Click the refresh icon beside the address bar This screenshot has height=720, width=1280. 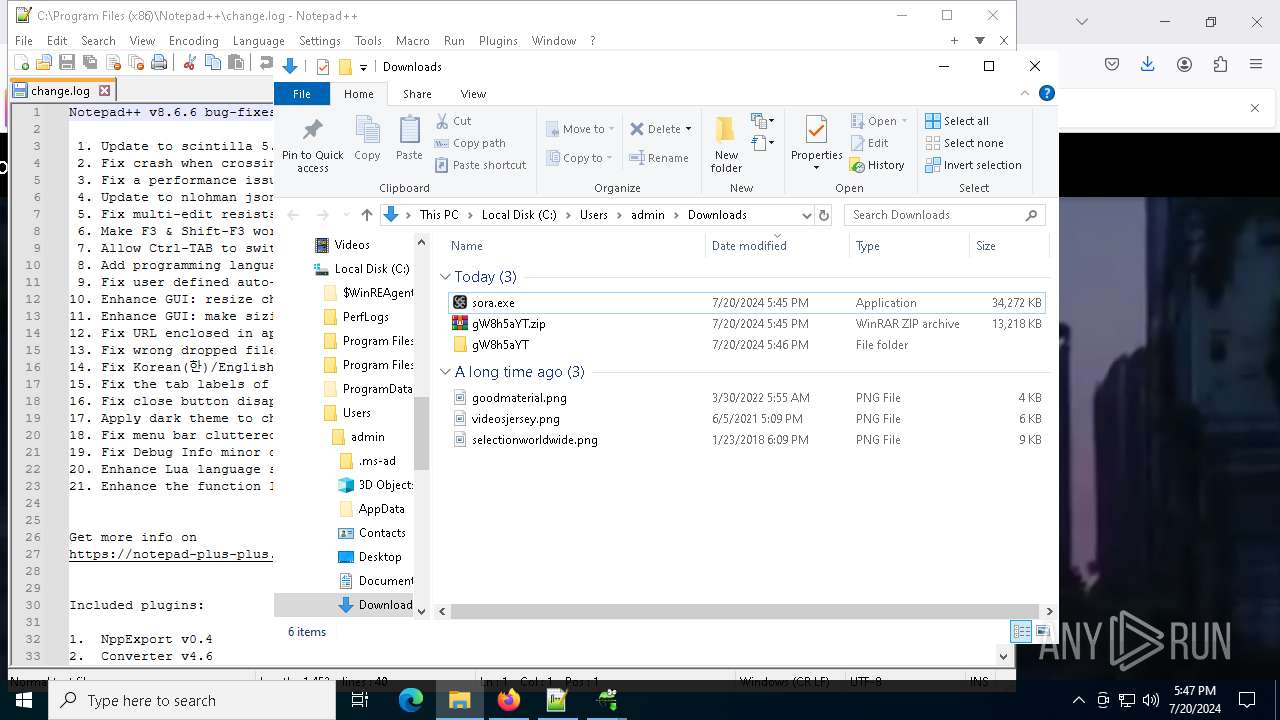point(824,215)
